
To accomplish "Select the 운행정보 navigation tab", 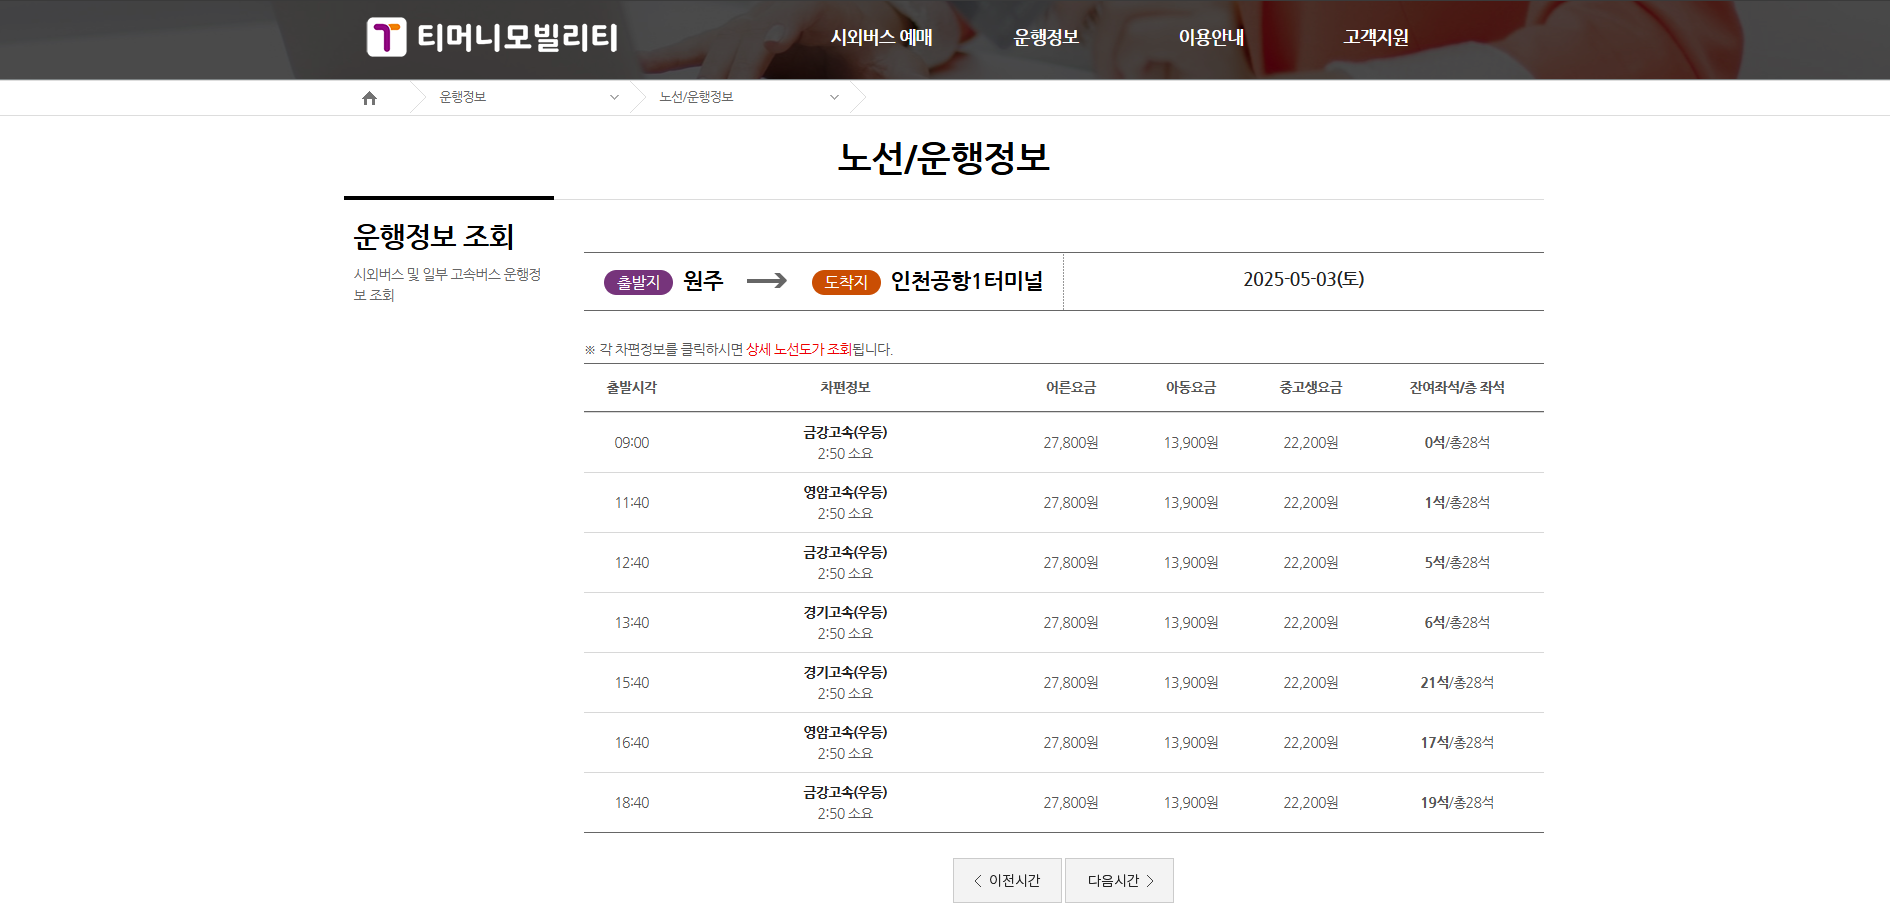I will point(1046,37).
